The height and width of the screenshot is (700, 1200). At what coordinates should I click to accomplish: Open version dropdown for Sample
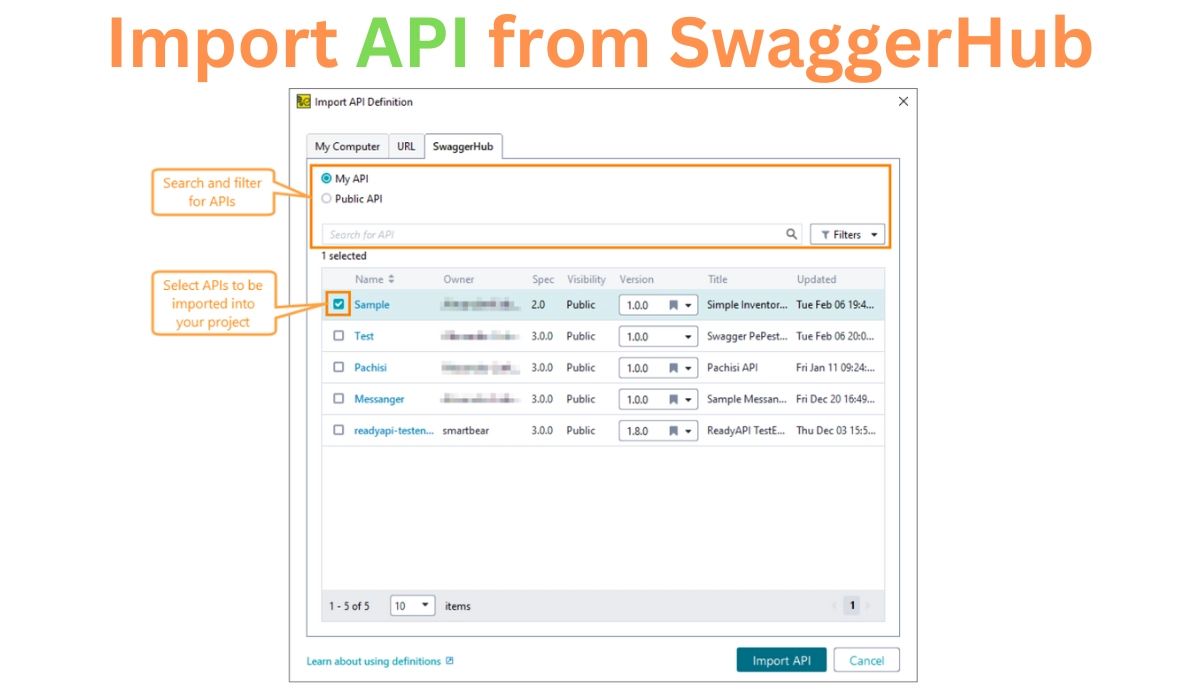coord(689,305)
